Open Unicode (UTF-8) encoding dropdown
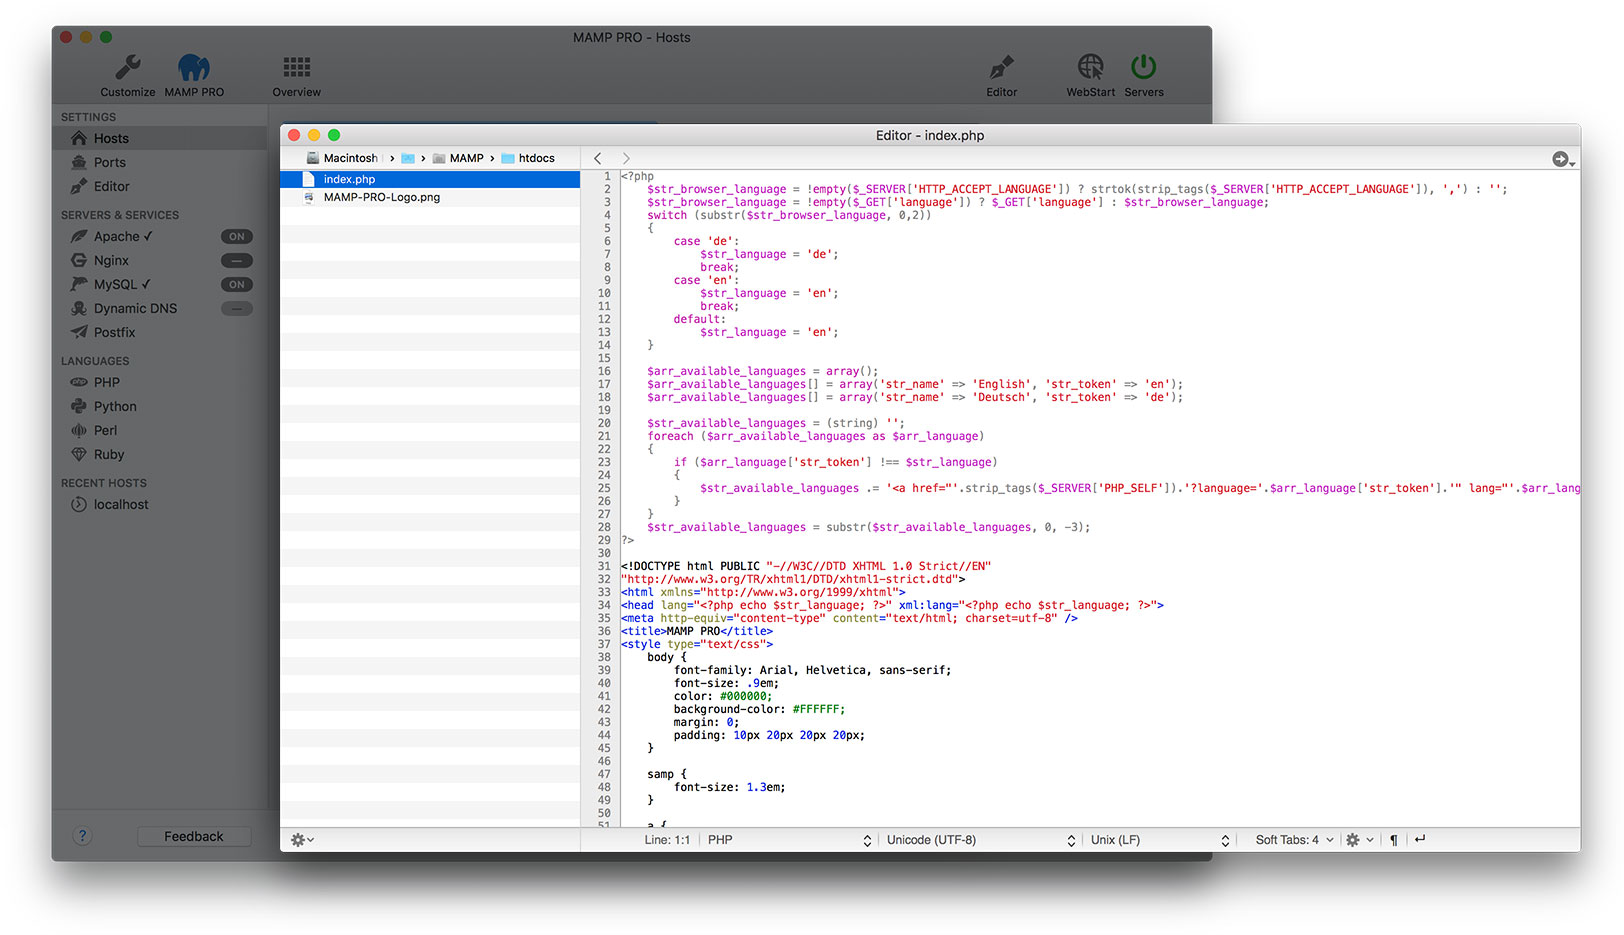 (981, 840)
